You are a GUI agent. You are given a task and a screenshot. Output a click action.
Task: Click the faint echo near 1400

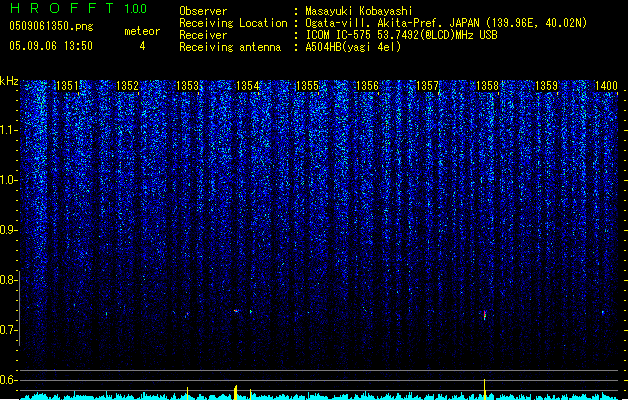[x=603, y=312]
